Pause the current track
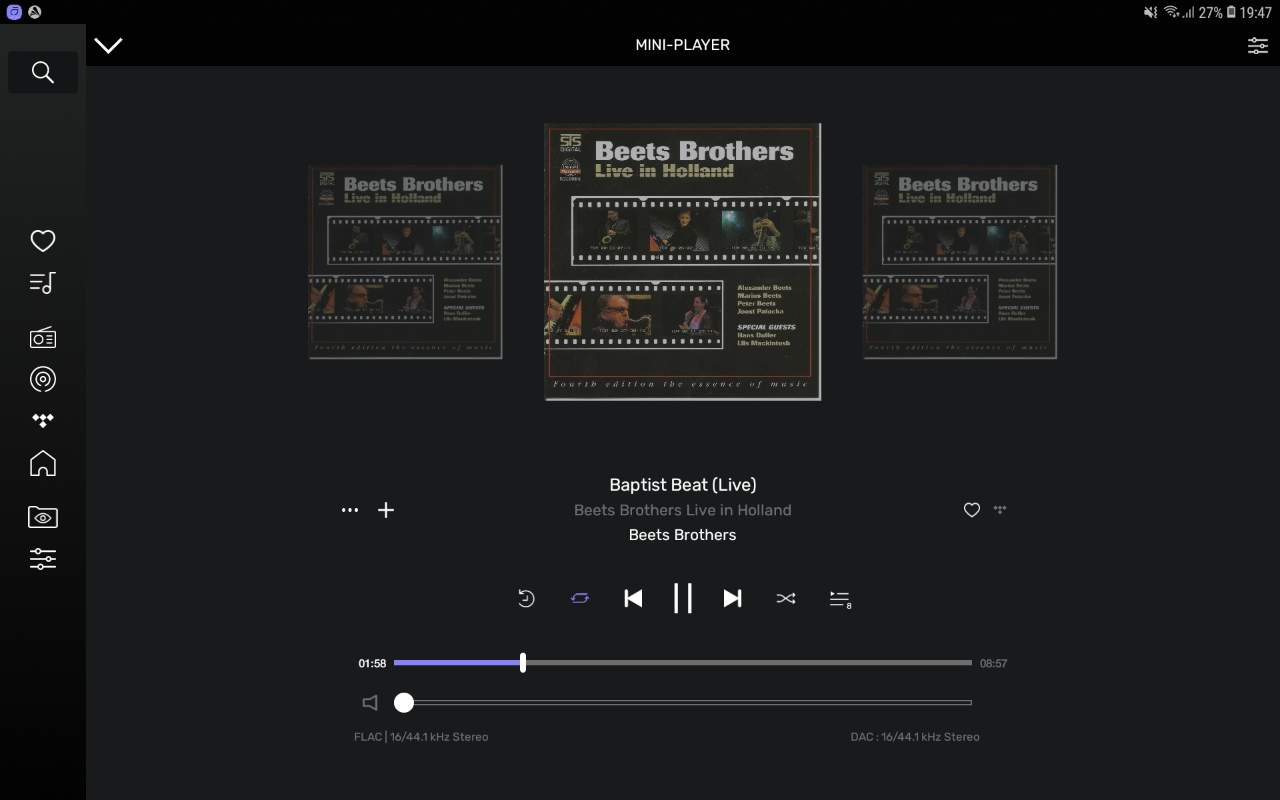 pos(683,598)
